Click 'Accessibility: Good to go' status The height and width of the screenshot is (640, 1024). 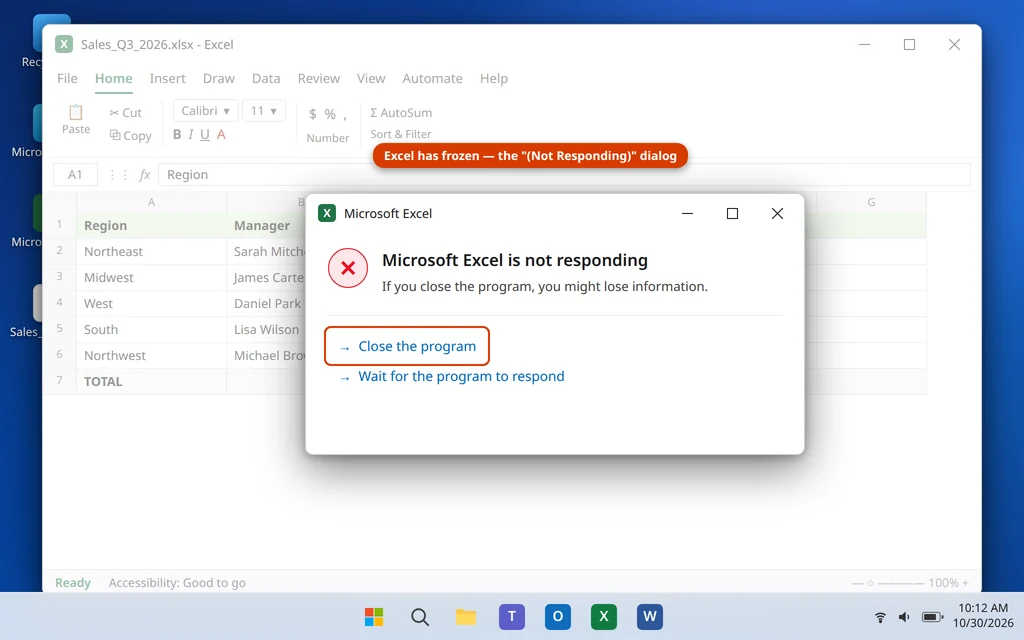coord(177,583)
